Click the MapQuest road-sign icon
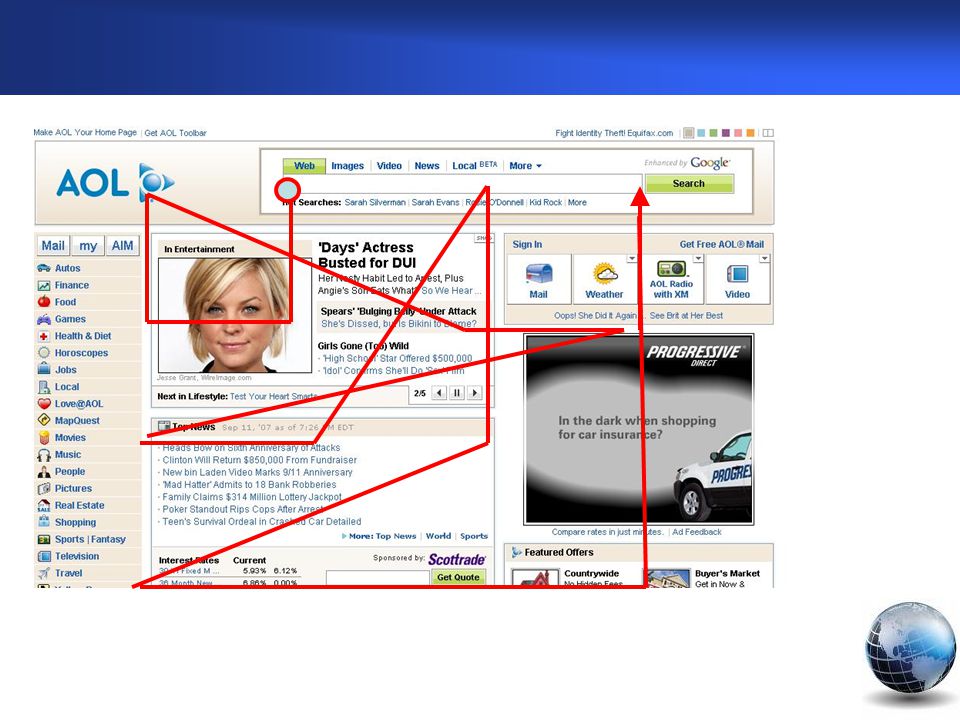960x720 pixels. pos(44,420)
